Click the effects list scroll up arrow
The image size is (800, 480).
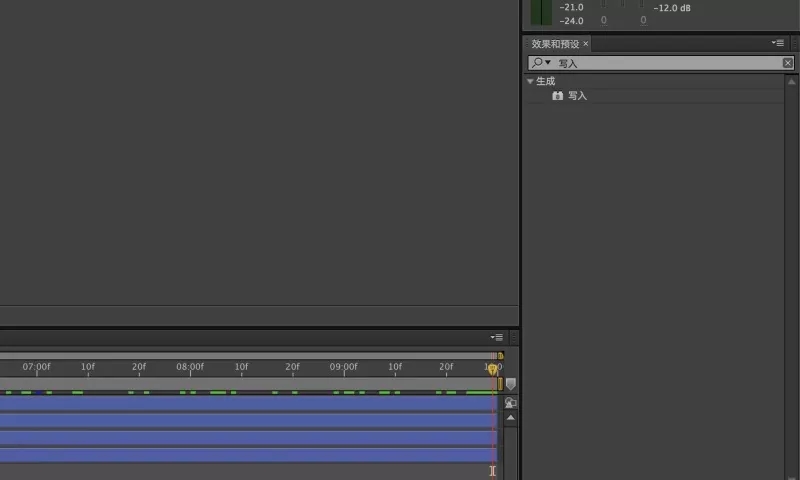(790, 81)
